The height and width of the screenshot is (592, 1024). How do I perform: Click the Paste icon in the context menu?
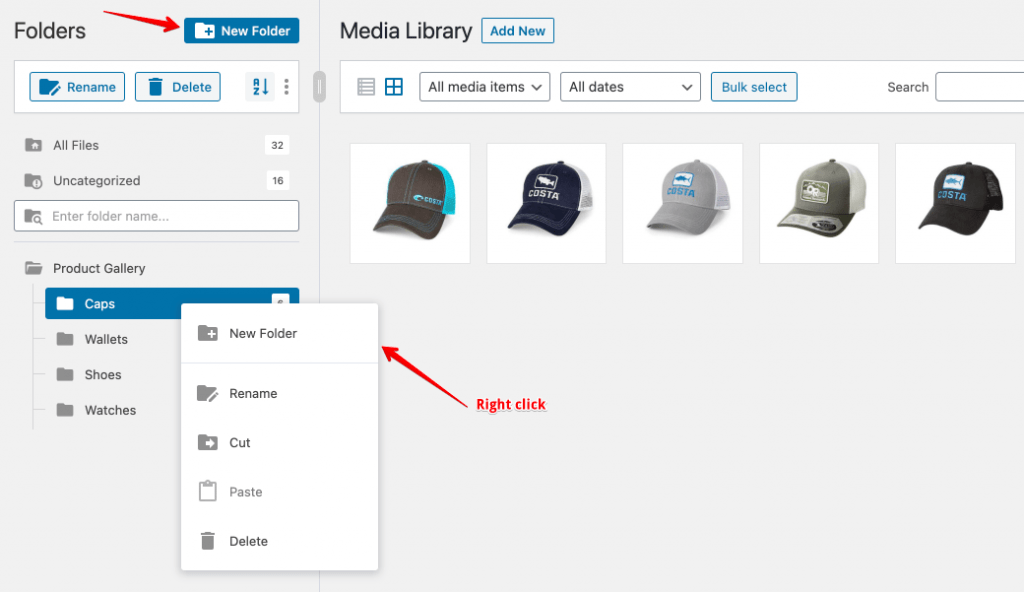[210, 491]
